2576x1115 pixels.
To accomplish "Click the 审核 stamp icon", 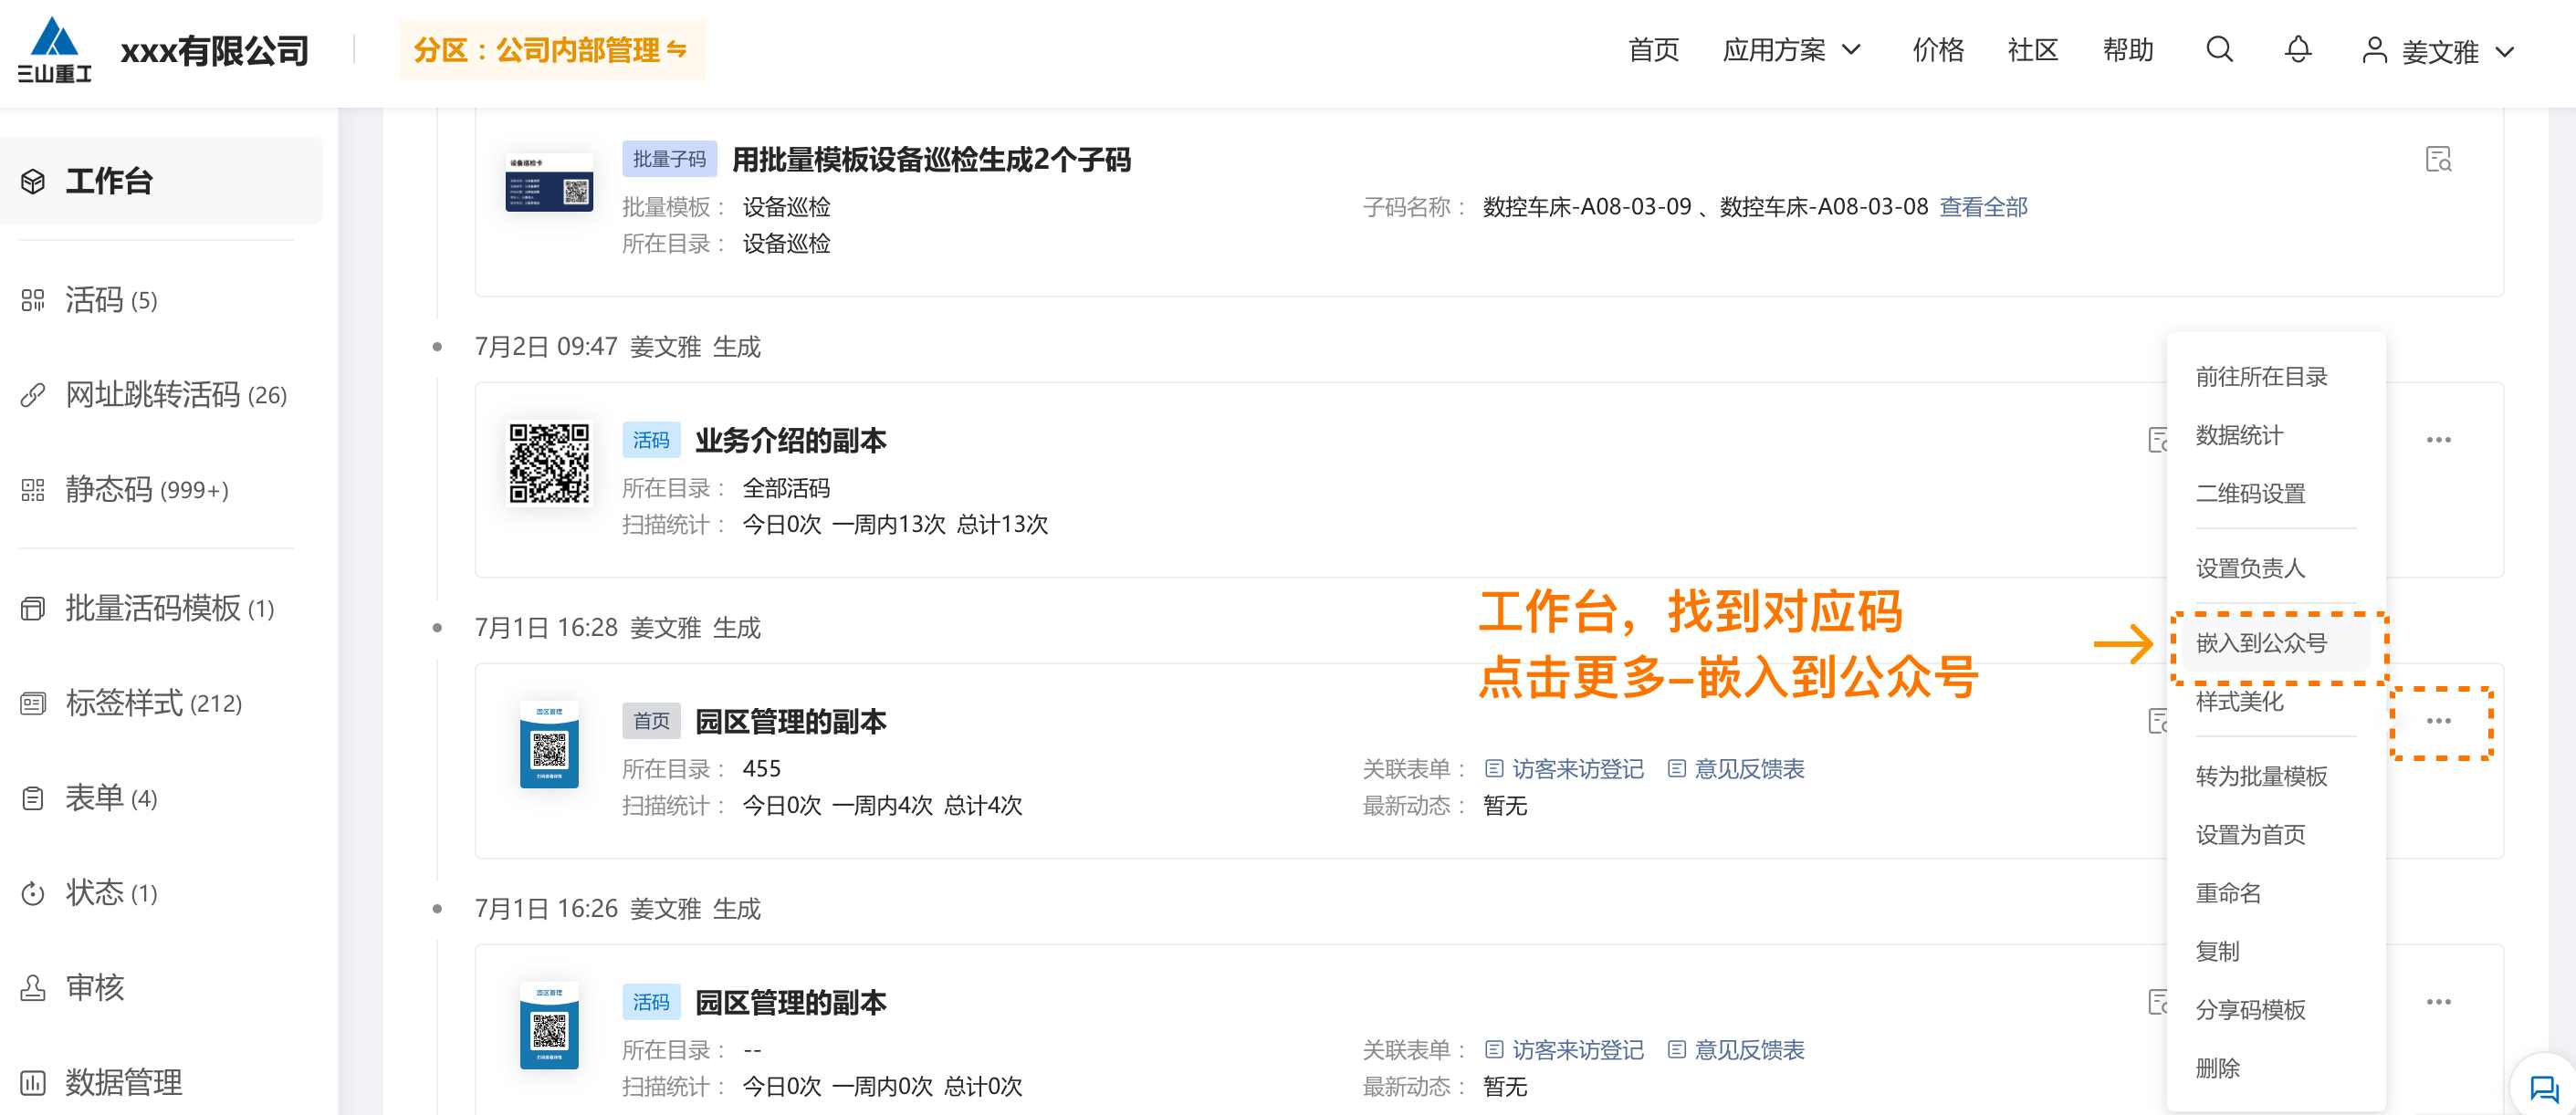I will click(33, 988).
